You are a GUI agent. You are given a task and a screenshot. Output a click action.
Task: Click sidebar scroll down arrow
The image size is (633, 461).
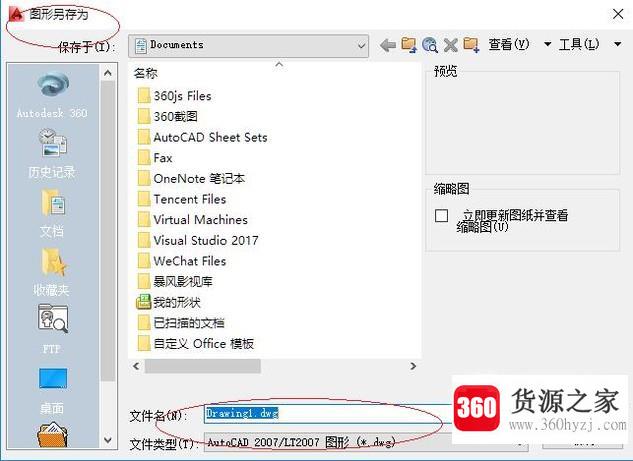coord(108,440)
